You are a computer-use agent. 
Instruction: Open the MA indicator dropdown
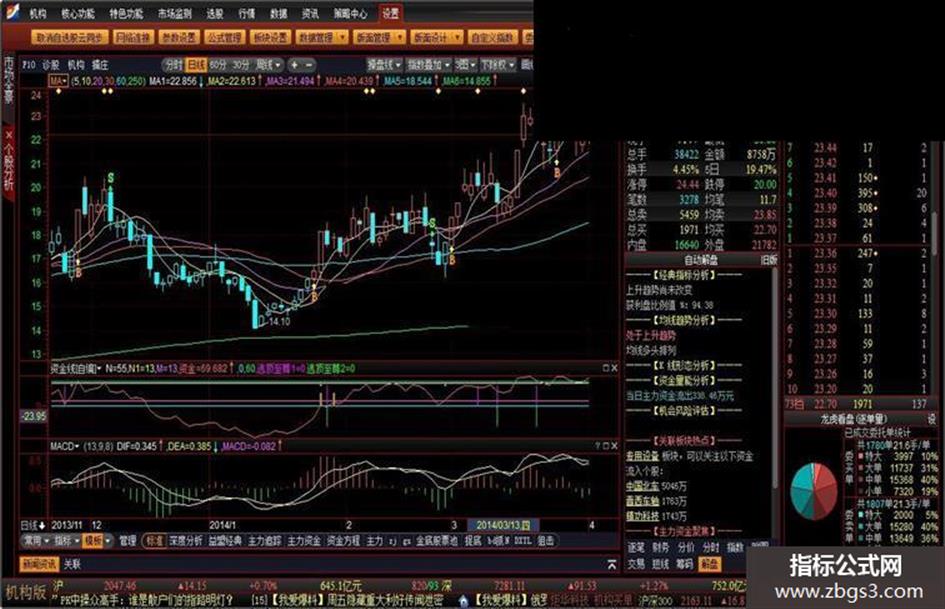coord(58,80)
